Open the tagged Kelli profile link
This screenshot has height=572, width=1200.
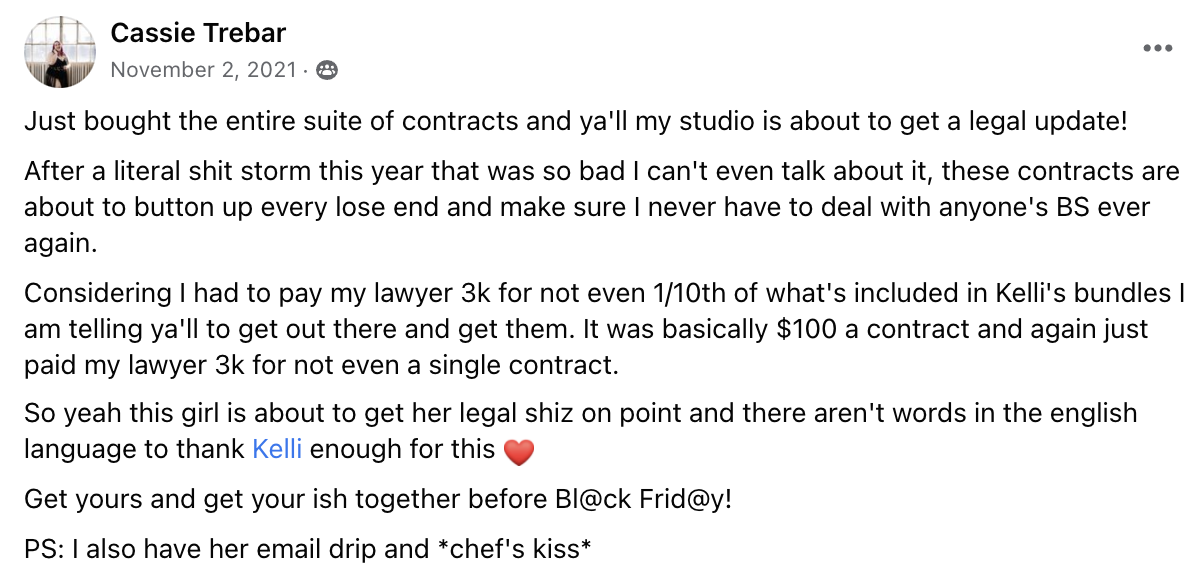277,449
